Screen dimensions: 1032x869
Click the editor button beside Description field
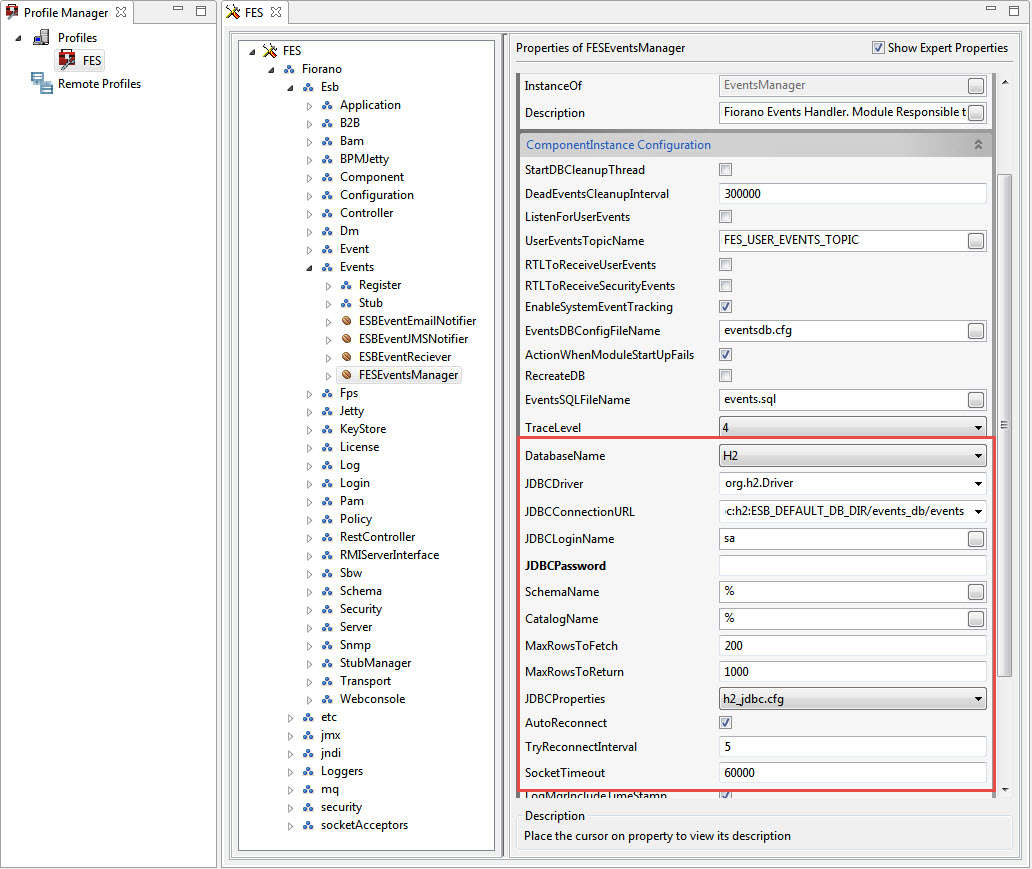pyautogui.click(x=976, y=113)
